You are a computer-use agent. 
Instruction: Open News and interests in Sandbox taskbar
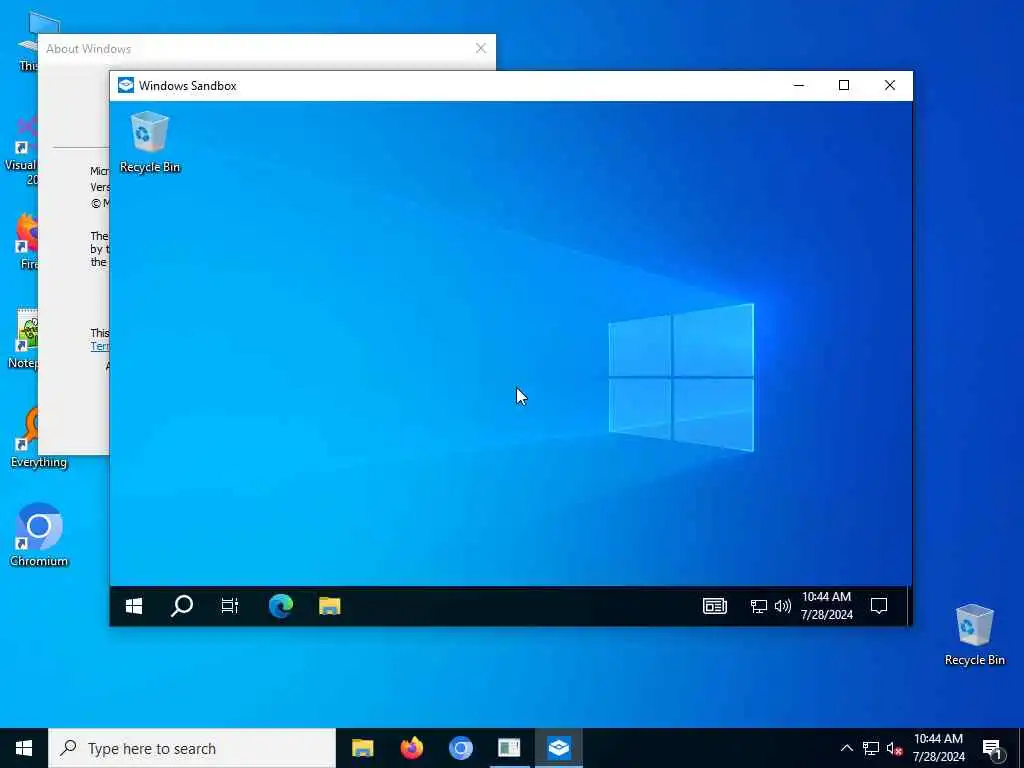point(714,606)
